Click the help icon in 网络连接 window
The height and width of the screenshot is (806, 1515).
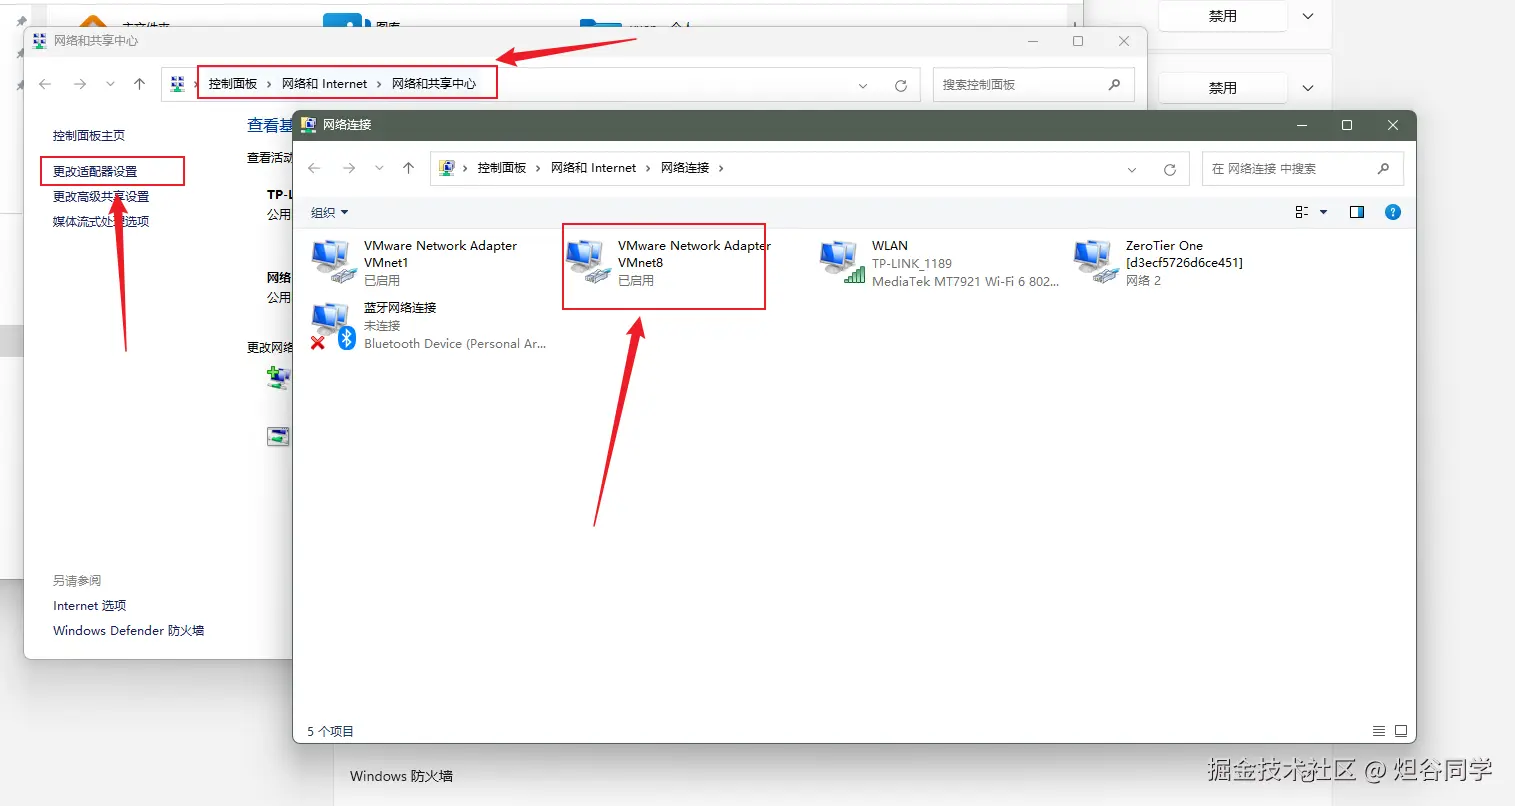point(1393,212)
